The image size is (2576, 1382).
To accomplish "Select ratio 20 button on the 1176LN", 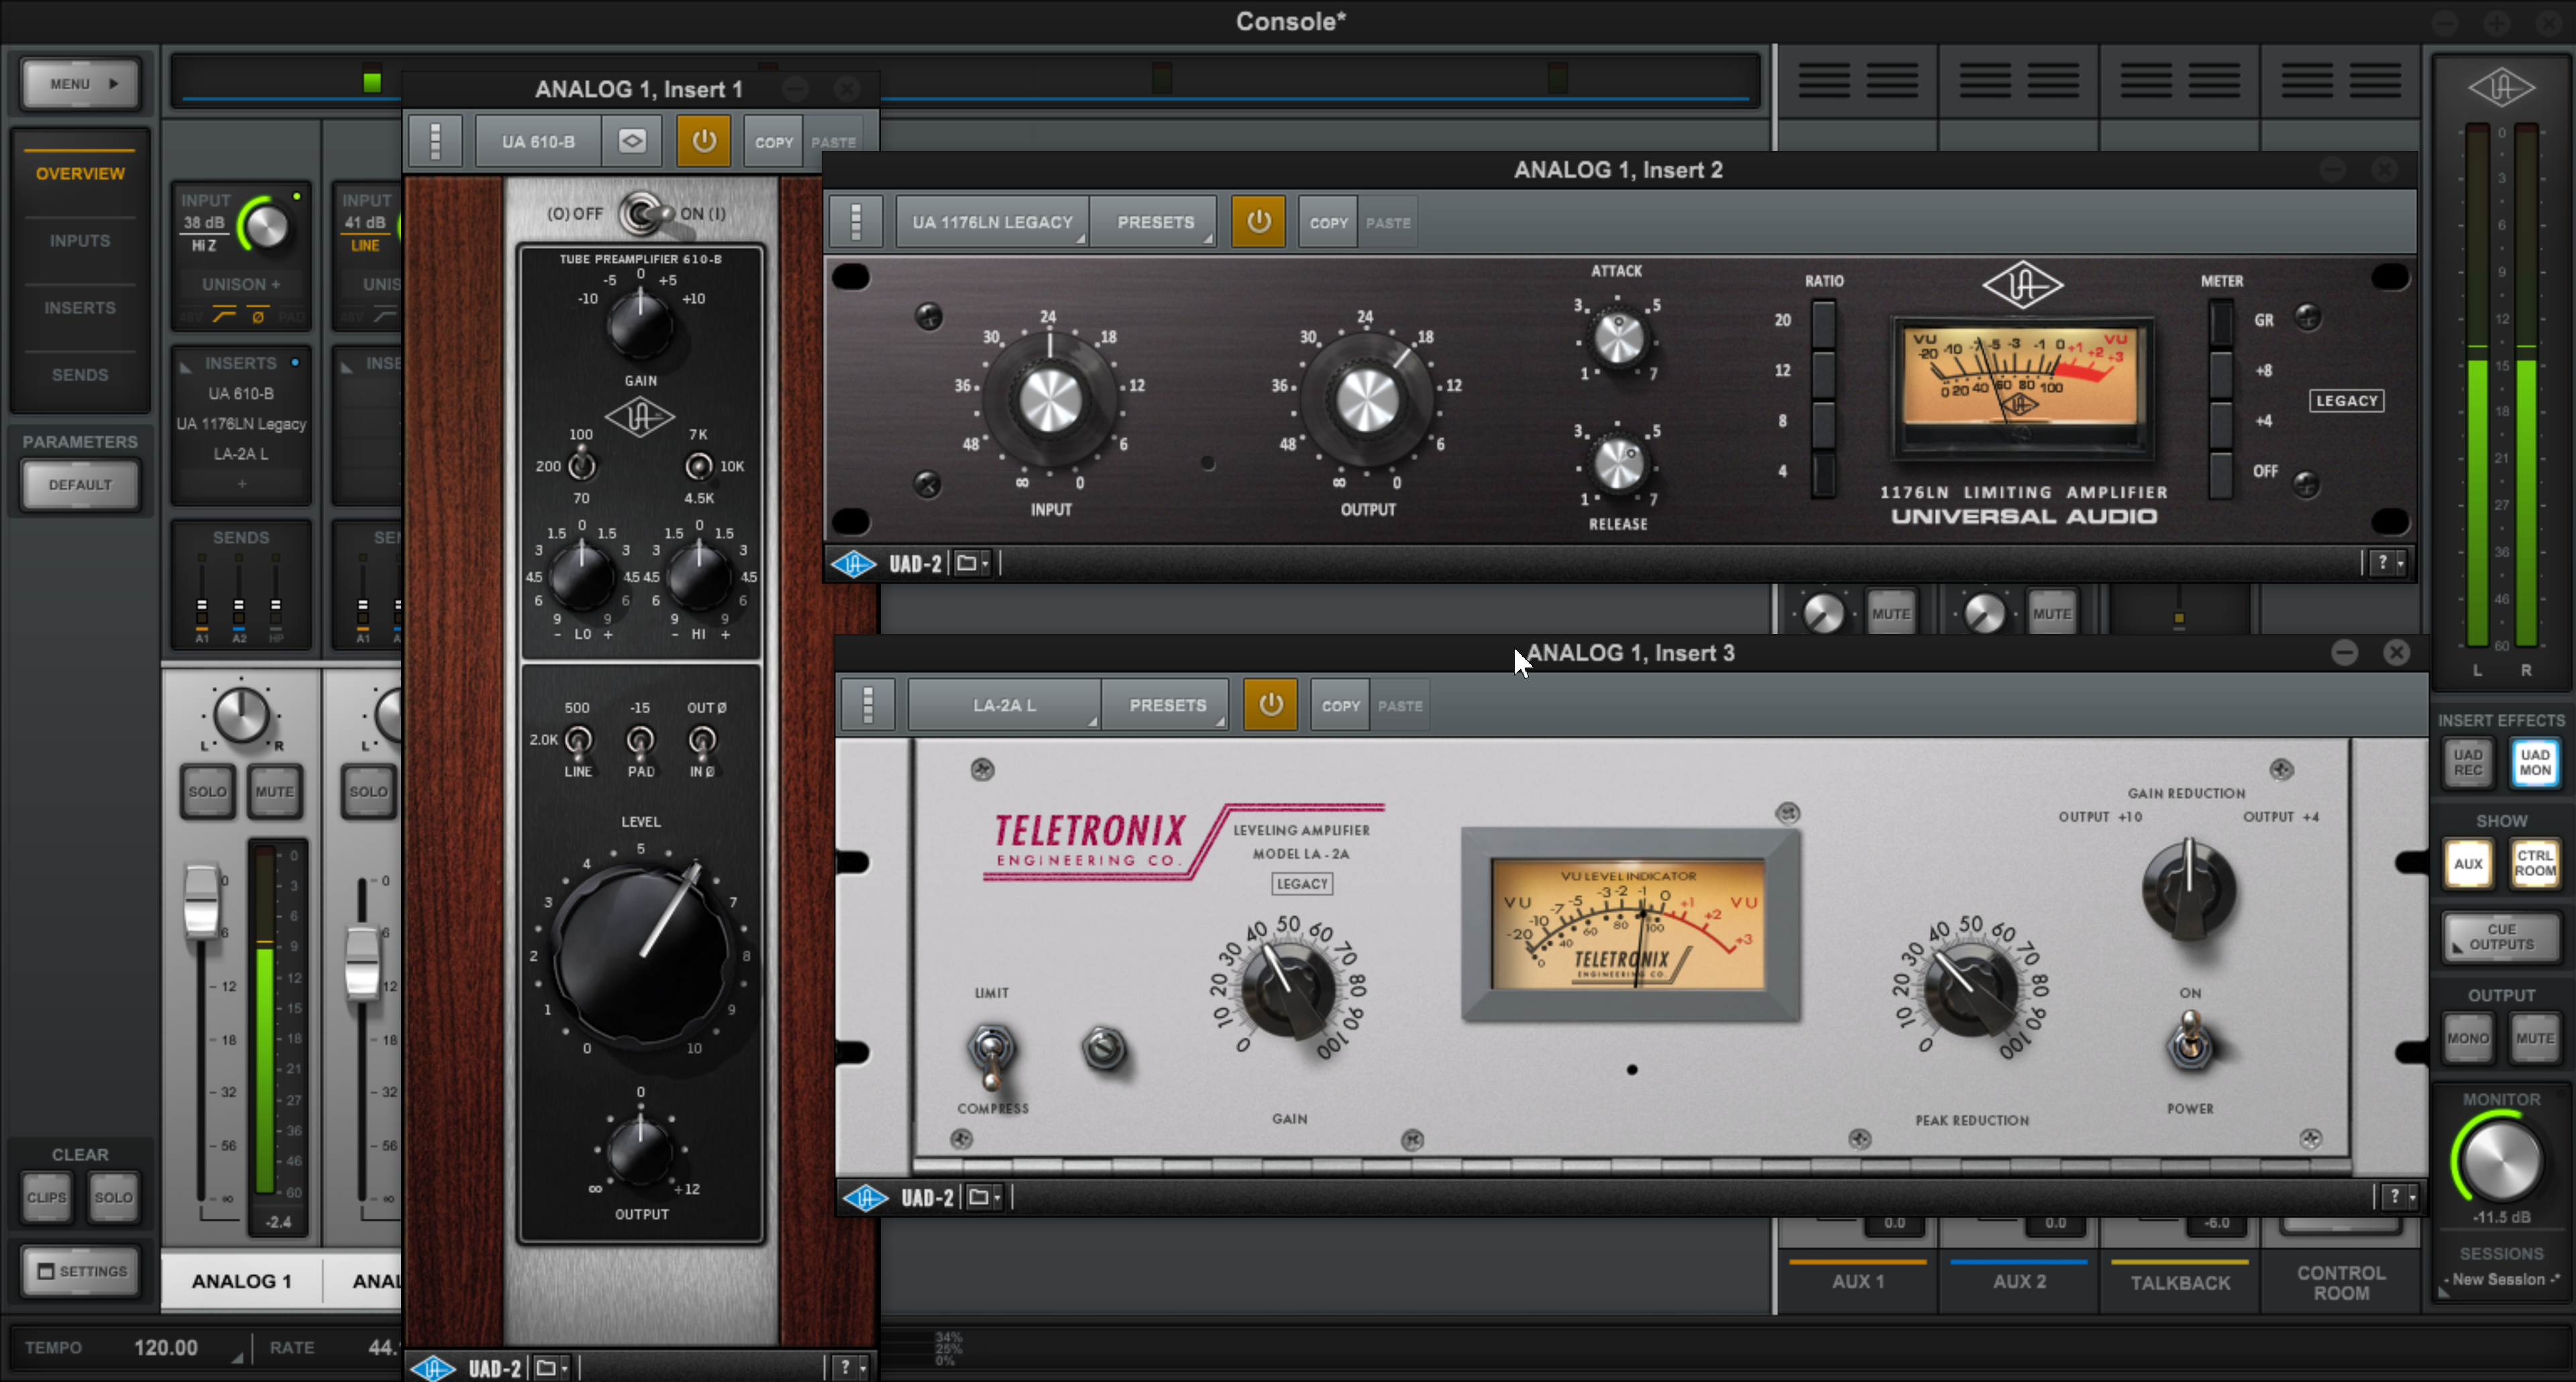I will pos(1824,322).
